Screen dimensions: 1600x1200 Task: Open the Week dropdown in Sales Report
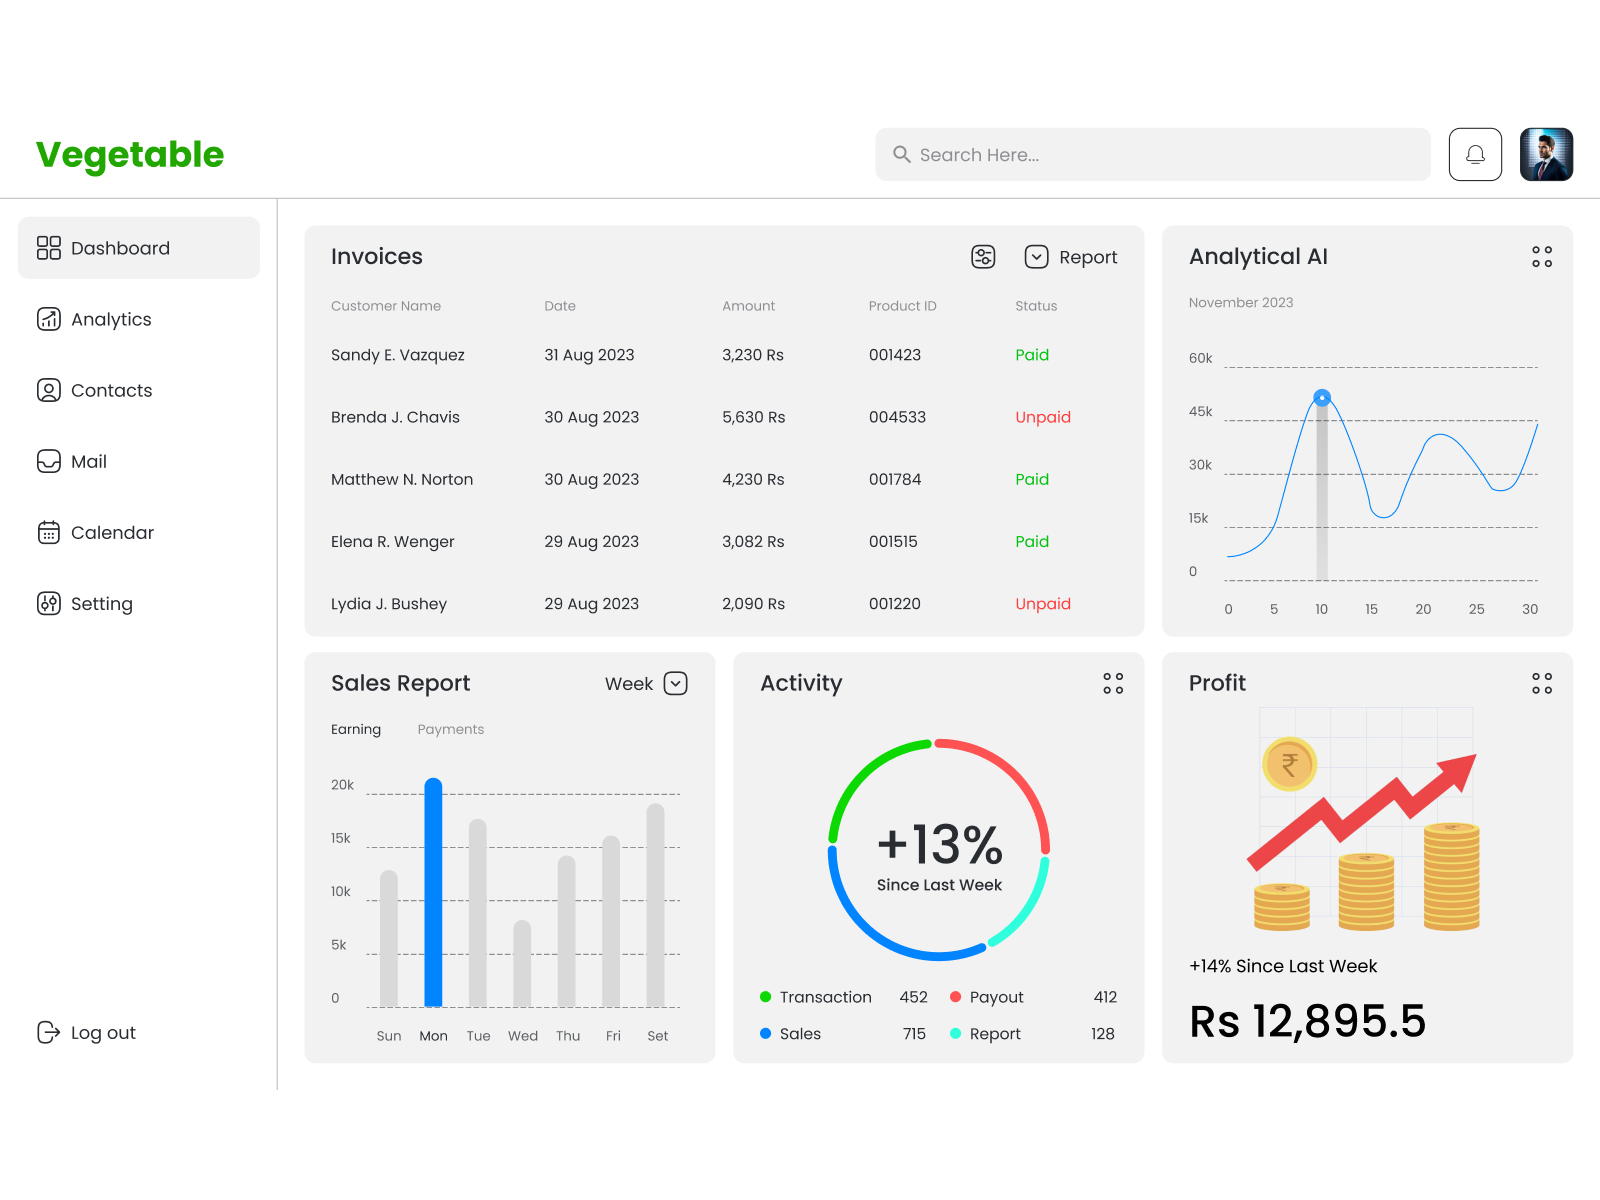click(x=675, y=684)
